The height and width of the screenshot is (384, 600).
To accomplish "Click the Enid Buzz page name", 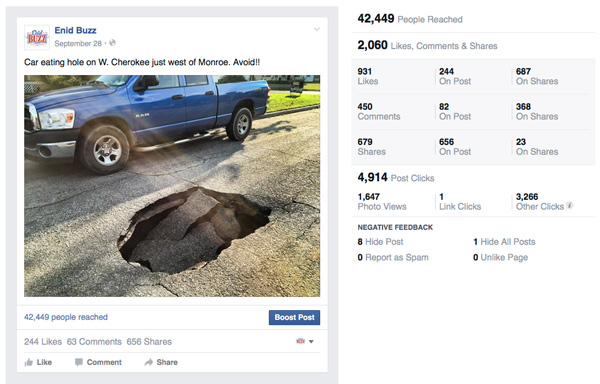I will (x=75, y=30).
